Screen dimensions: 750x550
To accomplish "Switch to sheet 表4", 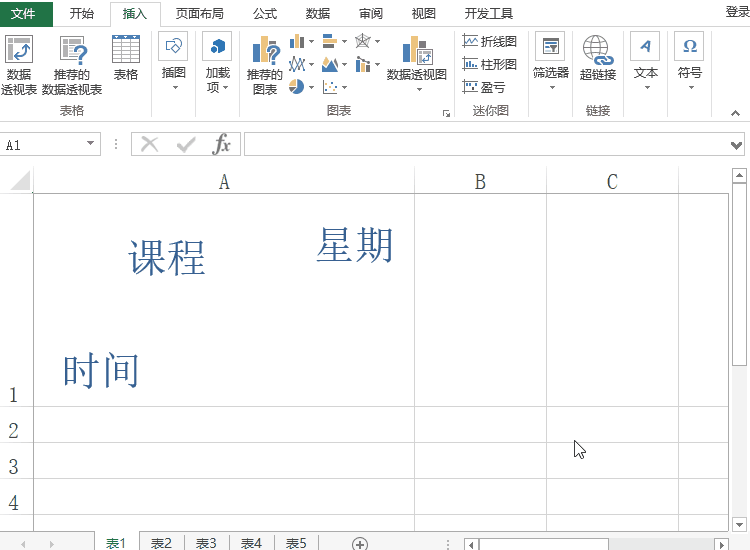I will (x=251, y=543).
